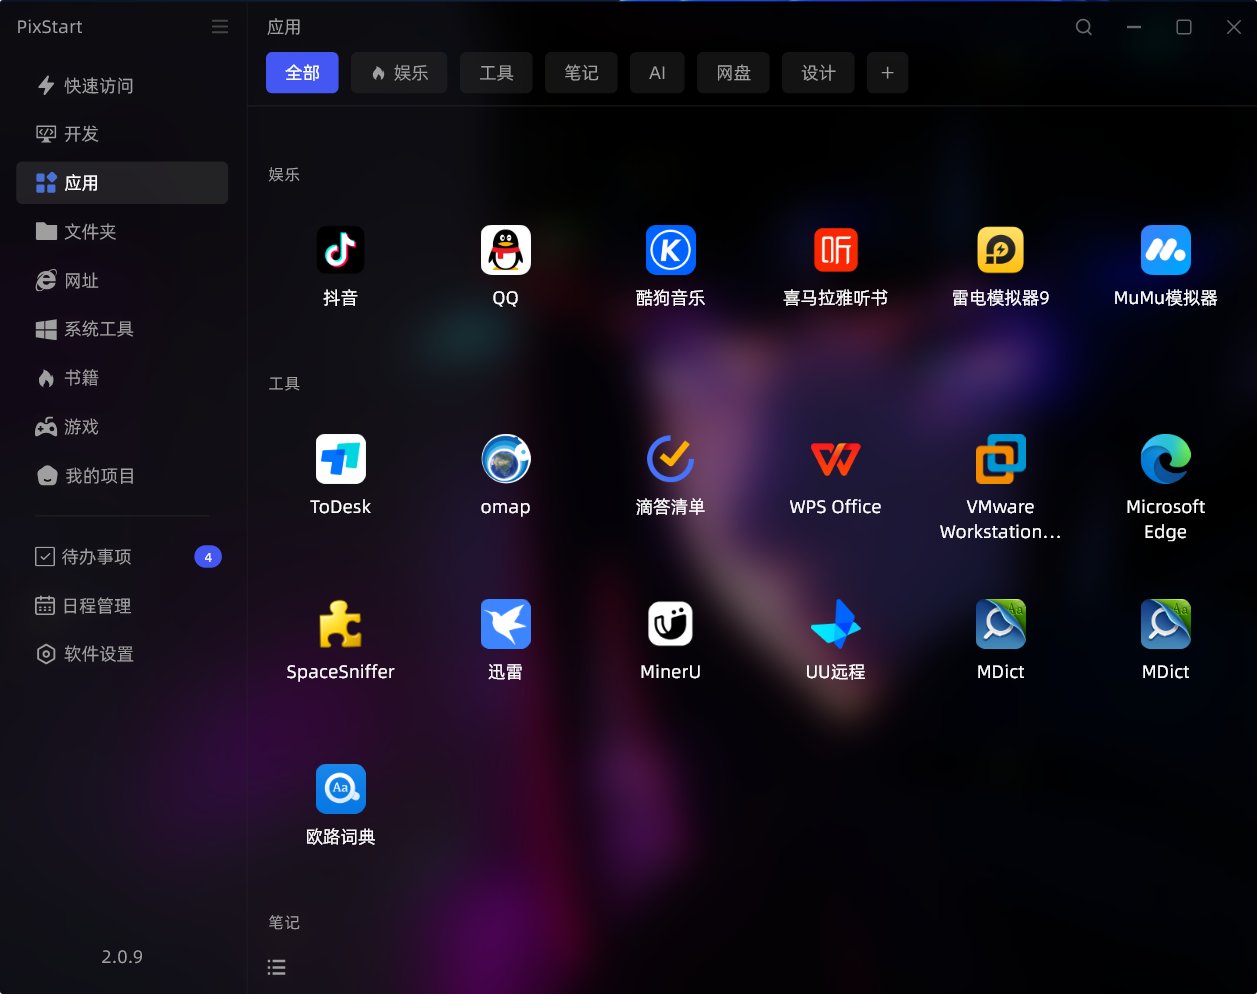The width and height of the screenshot is (1257, 994).
Task: Open the 设计 tab
Action: tap(818, 73)
